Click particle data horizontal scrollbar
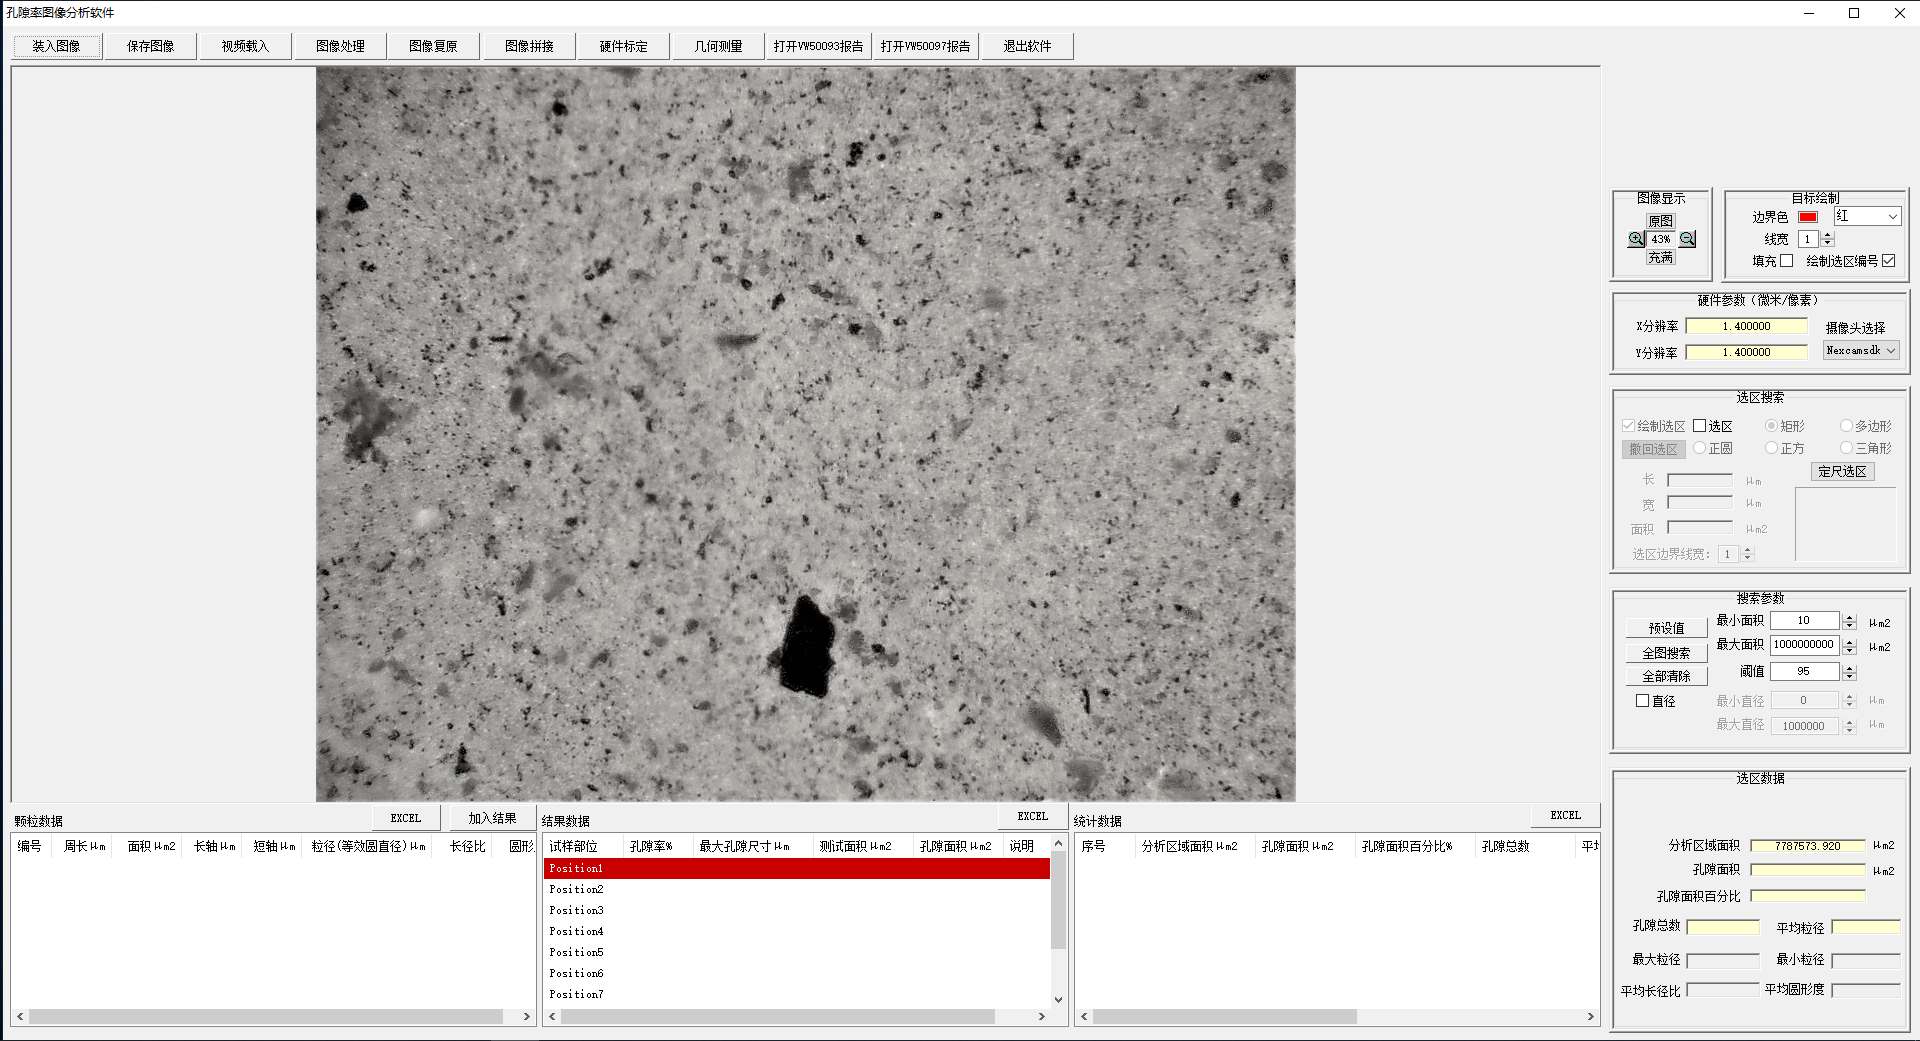Image resolution: width=1920 pixels, height=1041 pixels. [266, 1016]
